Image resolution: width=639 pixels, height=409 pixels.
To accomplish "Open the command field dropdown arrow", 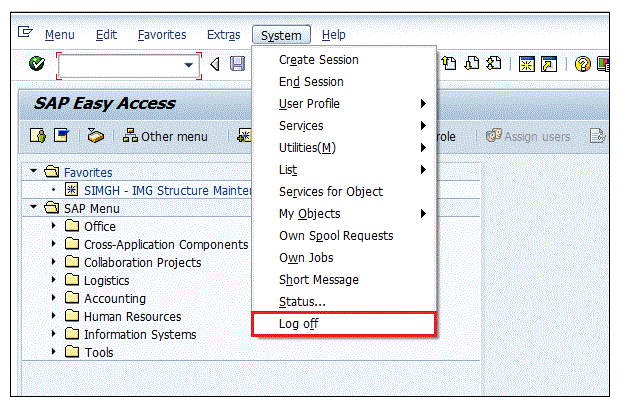I will tap(188, 65).
